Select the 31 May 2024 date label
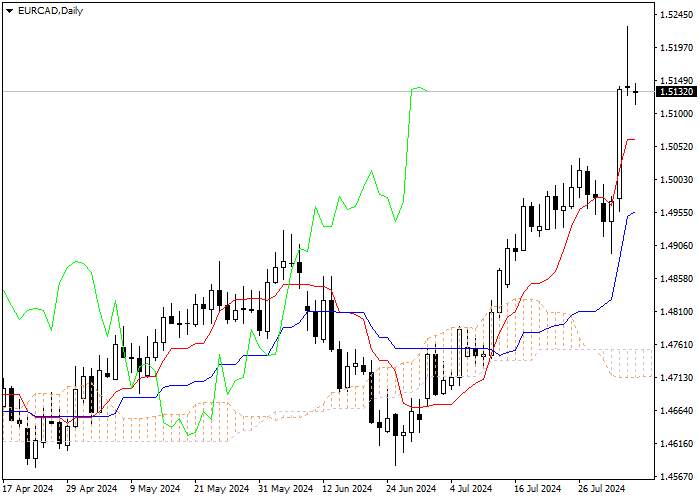The width and height of the screenshot is (700, 500). [x=286, y=489]
